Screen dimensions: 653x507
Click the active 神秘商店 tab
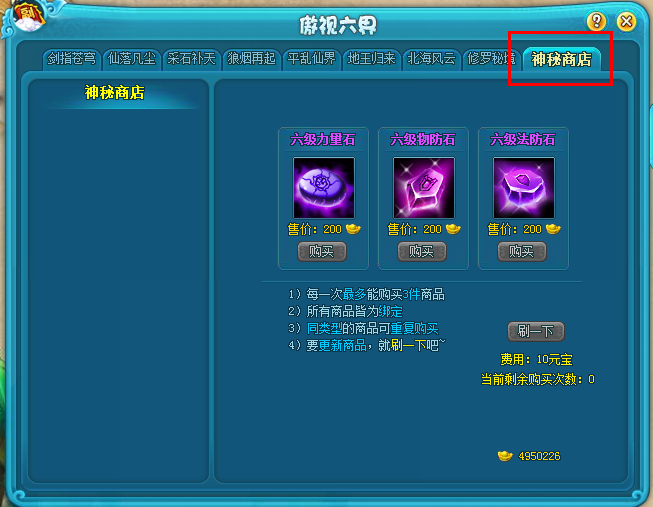coord(561,59)
